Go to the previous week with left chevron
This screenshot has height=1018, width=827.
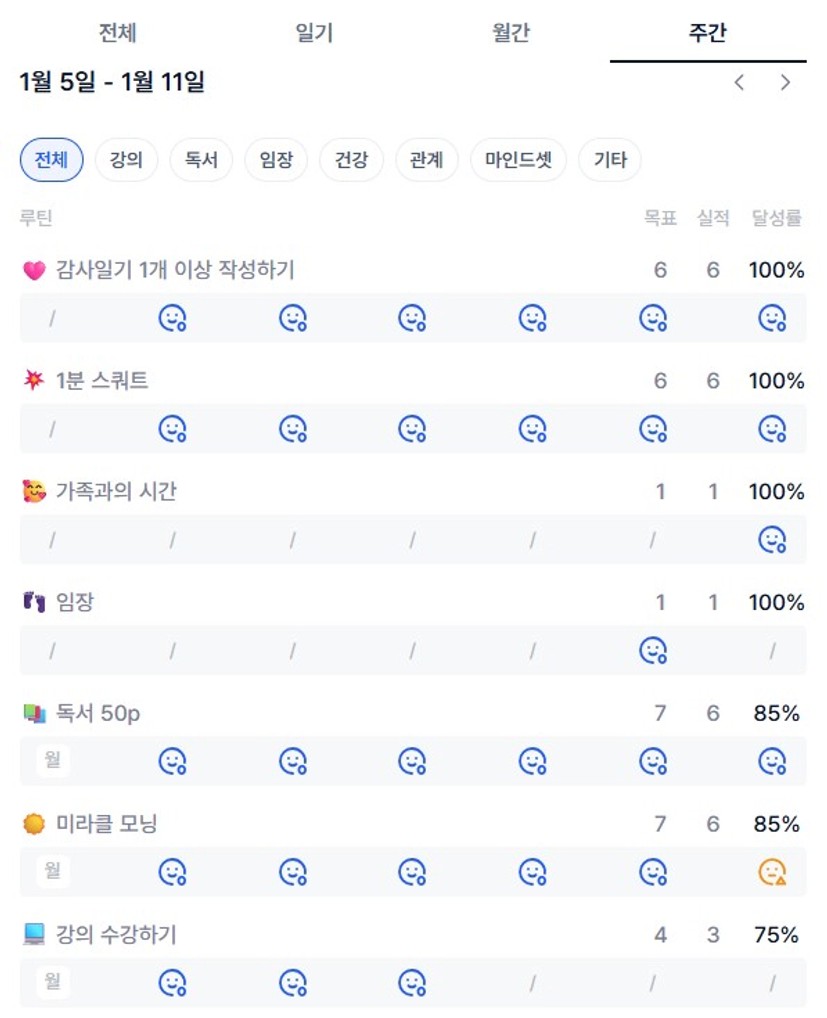point(739,83)
